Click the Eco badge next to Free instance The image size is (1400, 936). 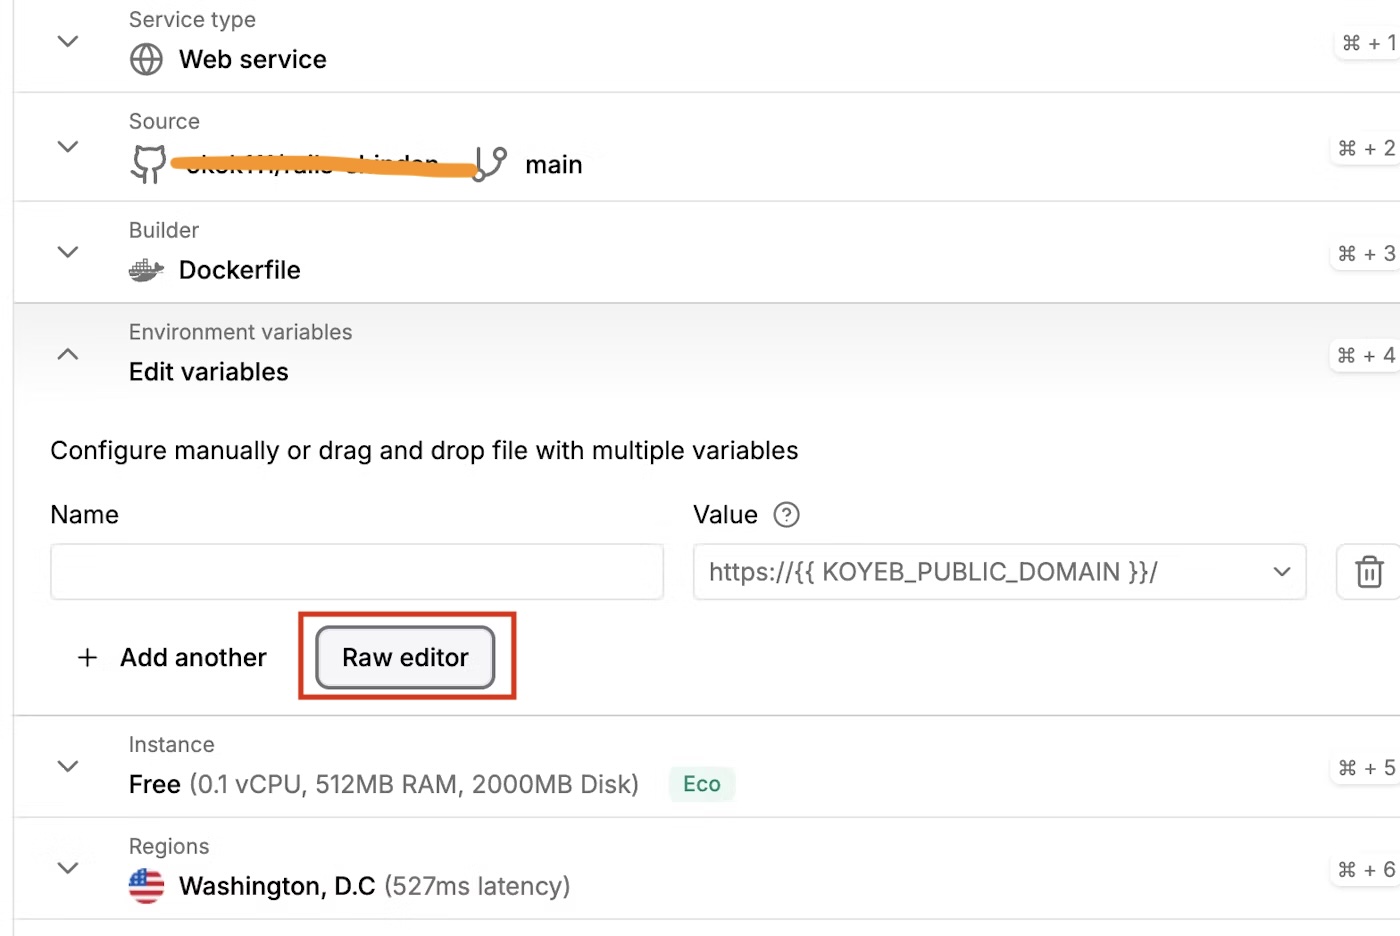coord(701,784)
